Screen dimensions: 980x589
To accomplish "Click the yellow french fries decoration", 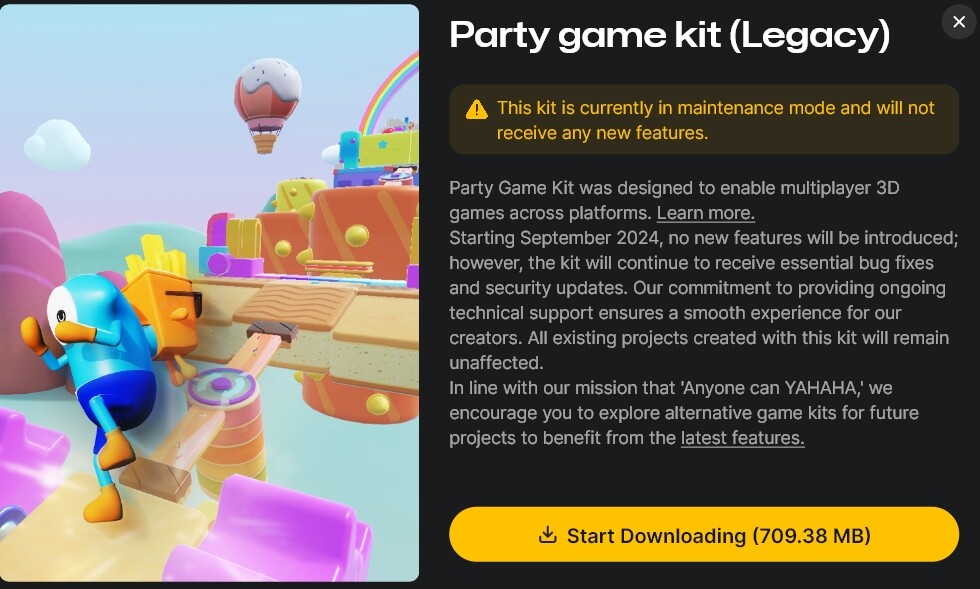I will click(x=156, y=256).
